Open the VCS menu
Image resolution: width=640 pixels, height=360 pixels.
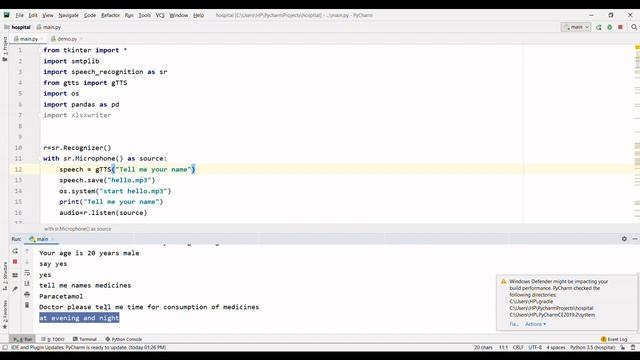pyautogui.click(x=160, y=15)
